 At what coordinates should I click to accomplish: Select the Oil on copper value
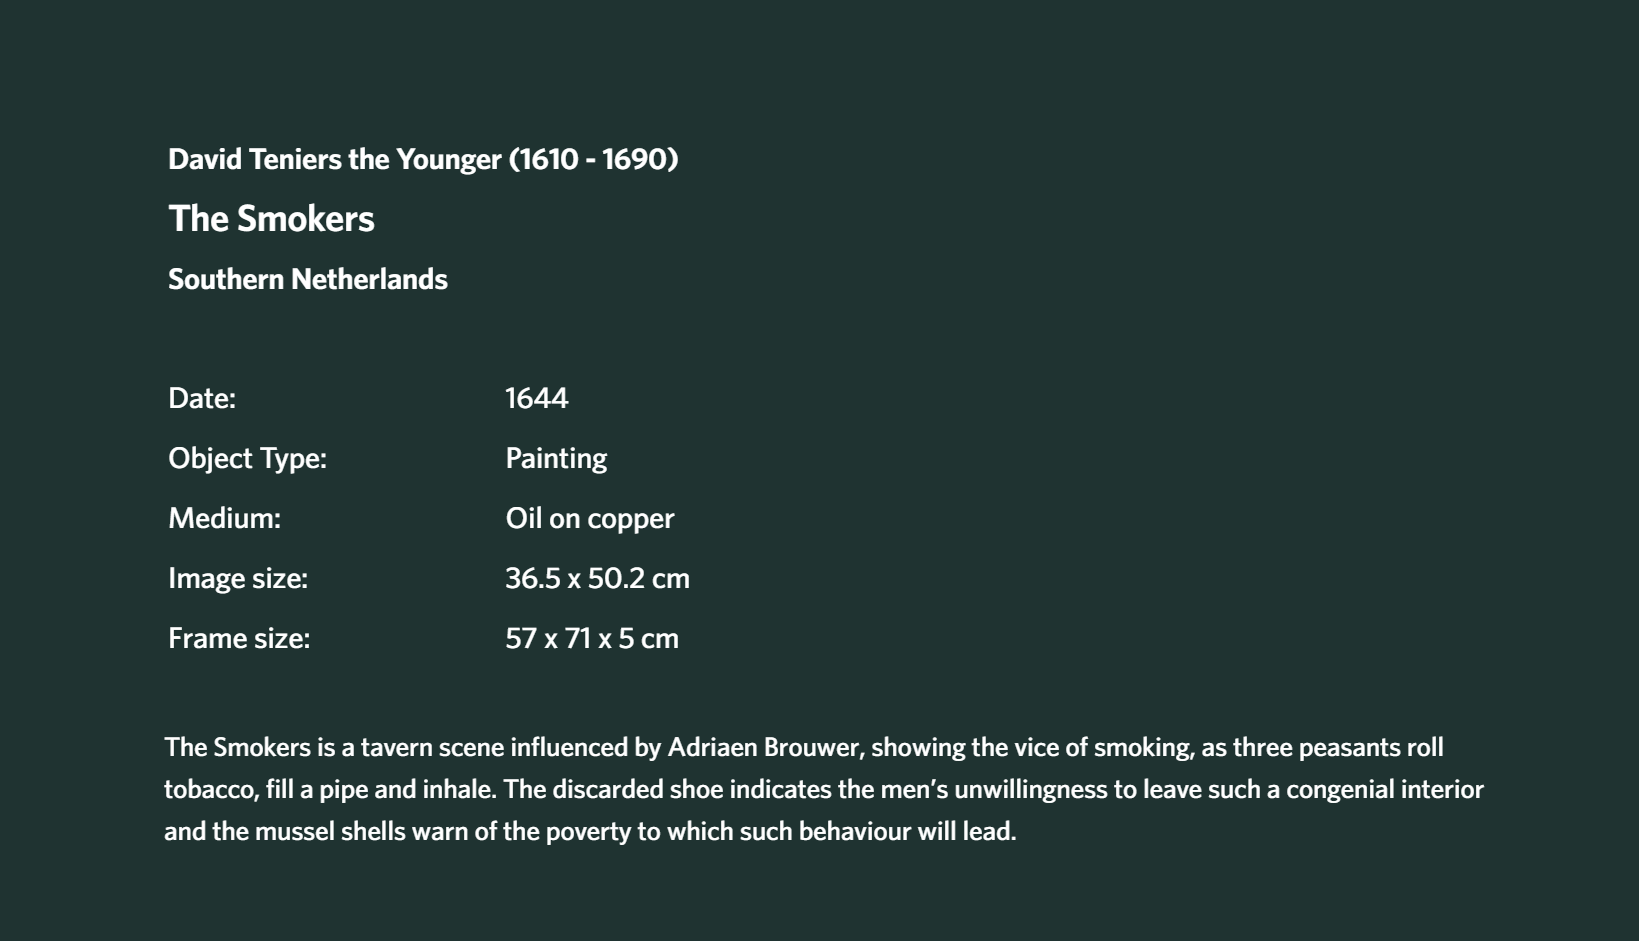(x=590, y=518)
